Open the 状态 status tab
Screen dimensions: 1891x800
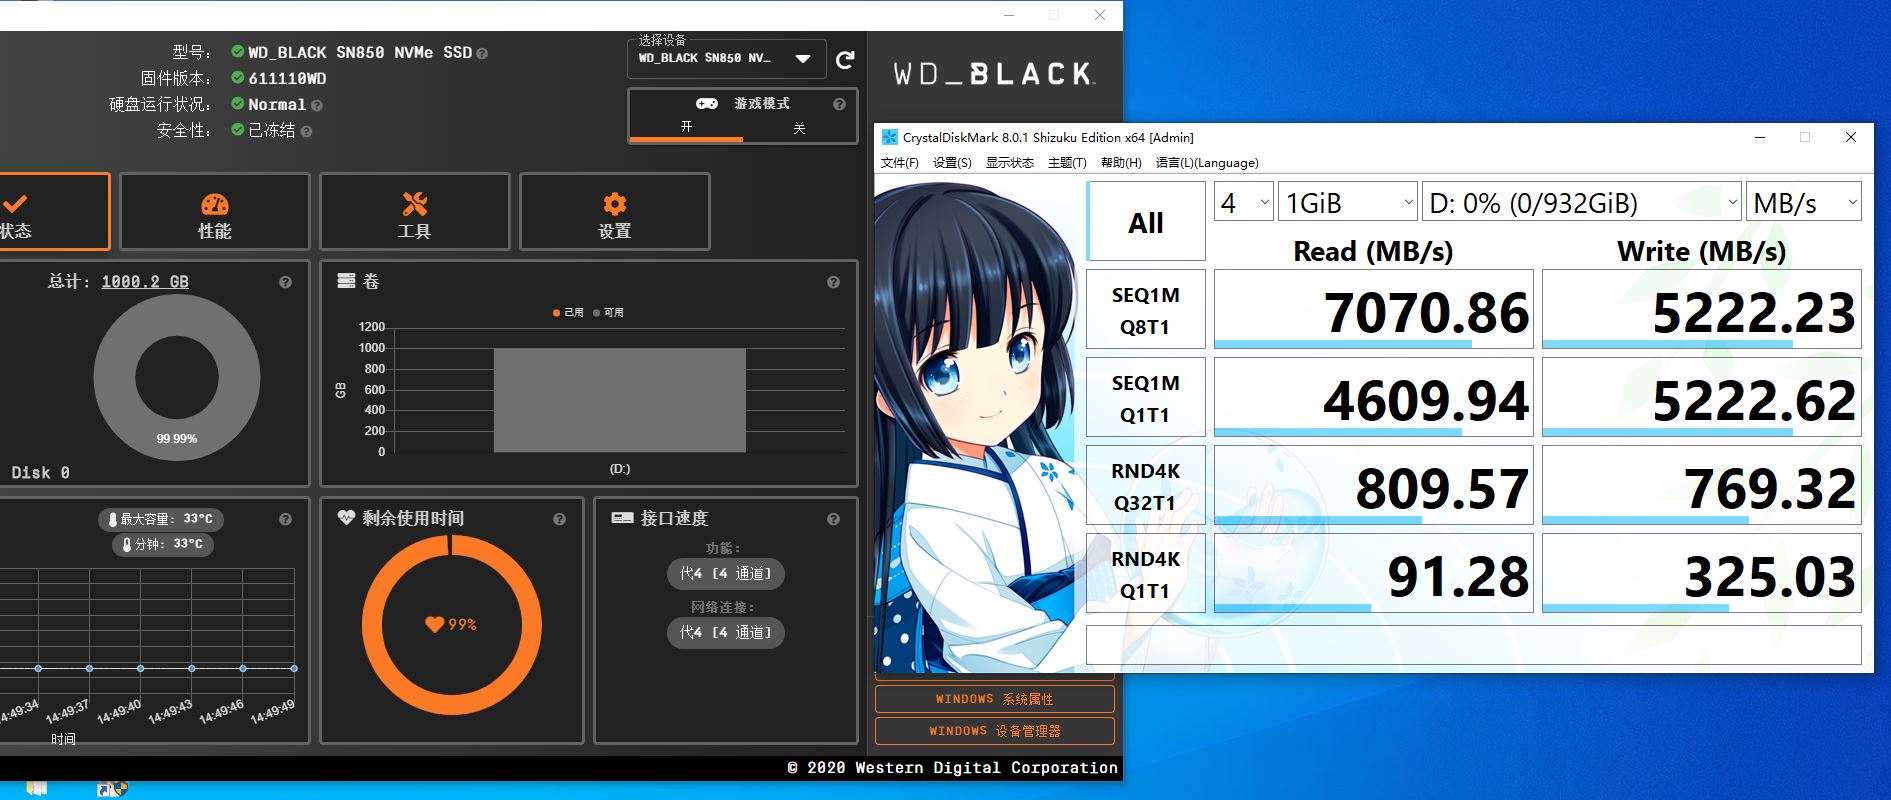pyautogui.click(x=52, y=212)
